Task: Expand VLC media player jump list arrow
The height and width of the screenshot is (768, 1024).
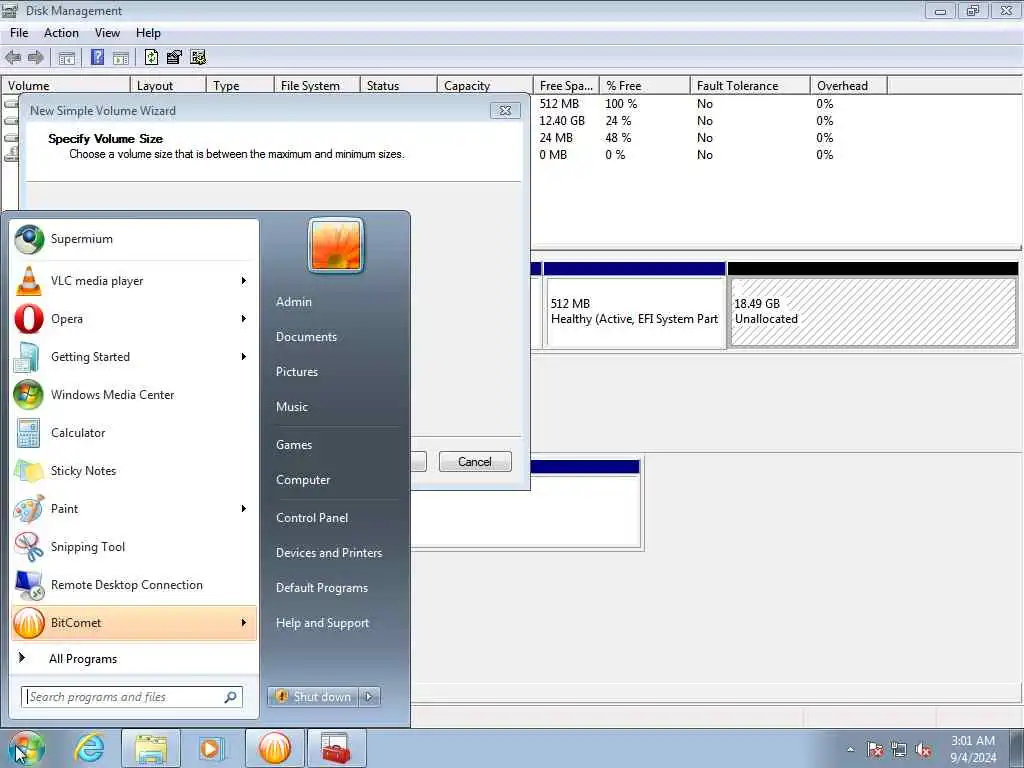Action: pos(244,281)
